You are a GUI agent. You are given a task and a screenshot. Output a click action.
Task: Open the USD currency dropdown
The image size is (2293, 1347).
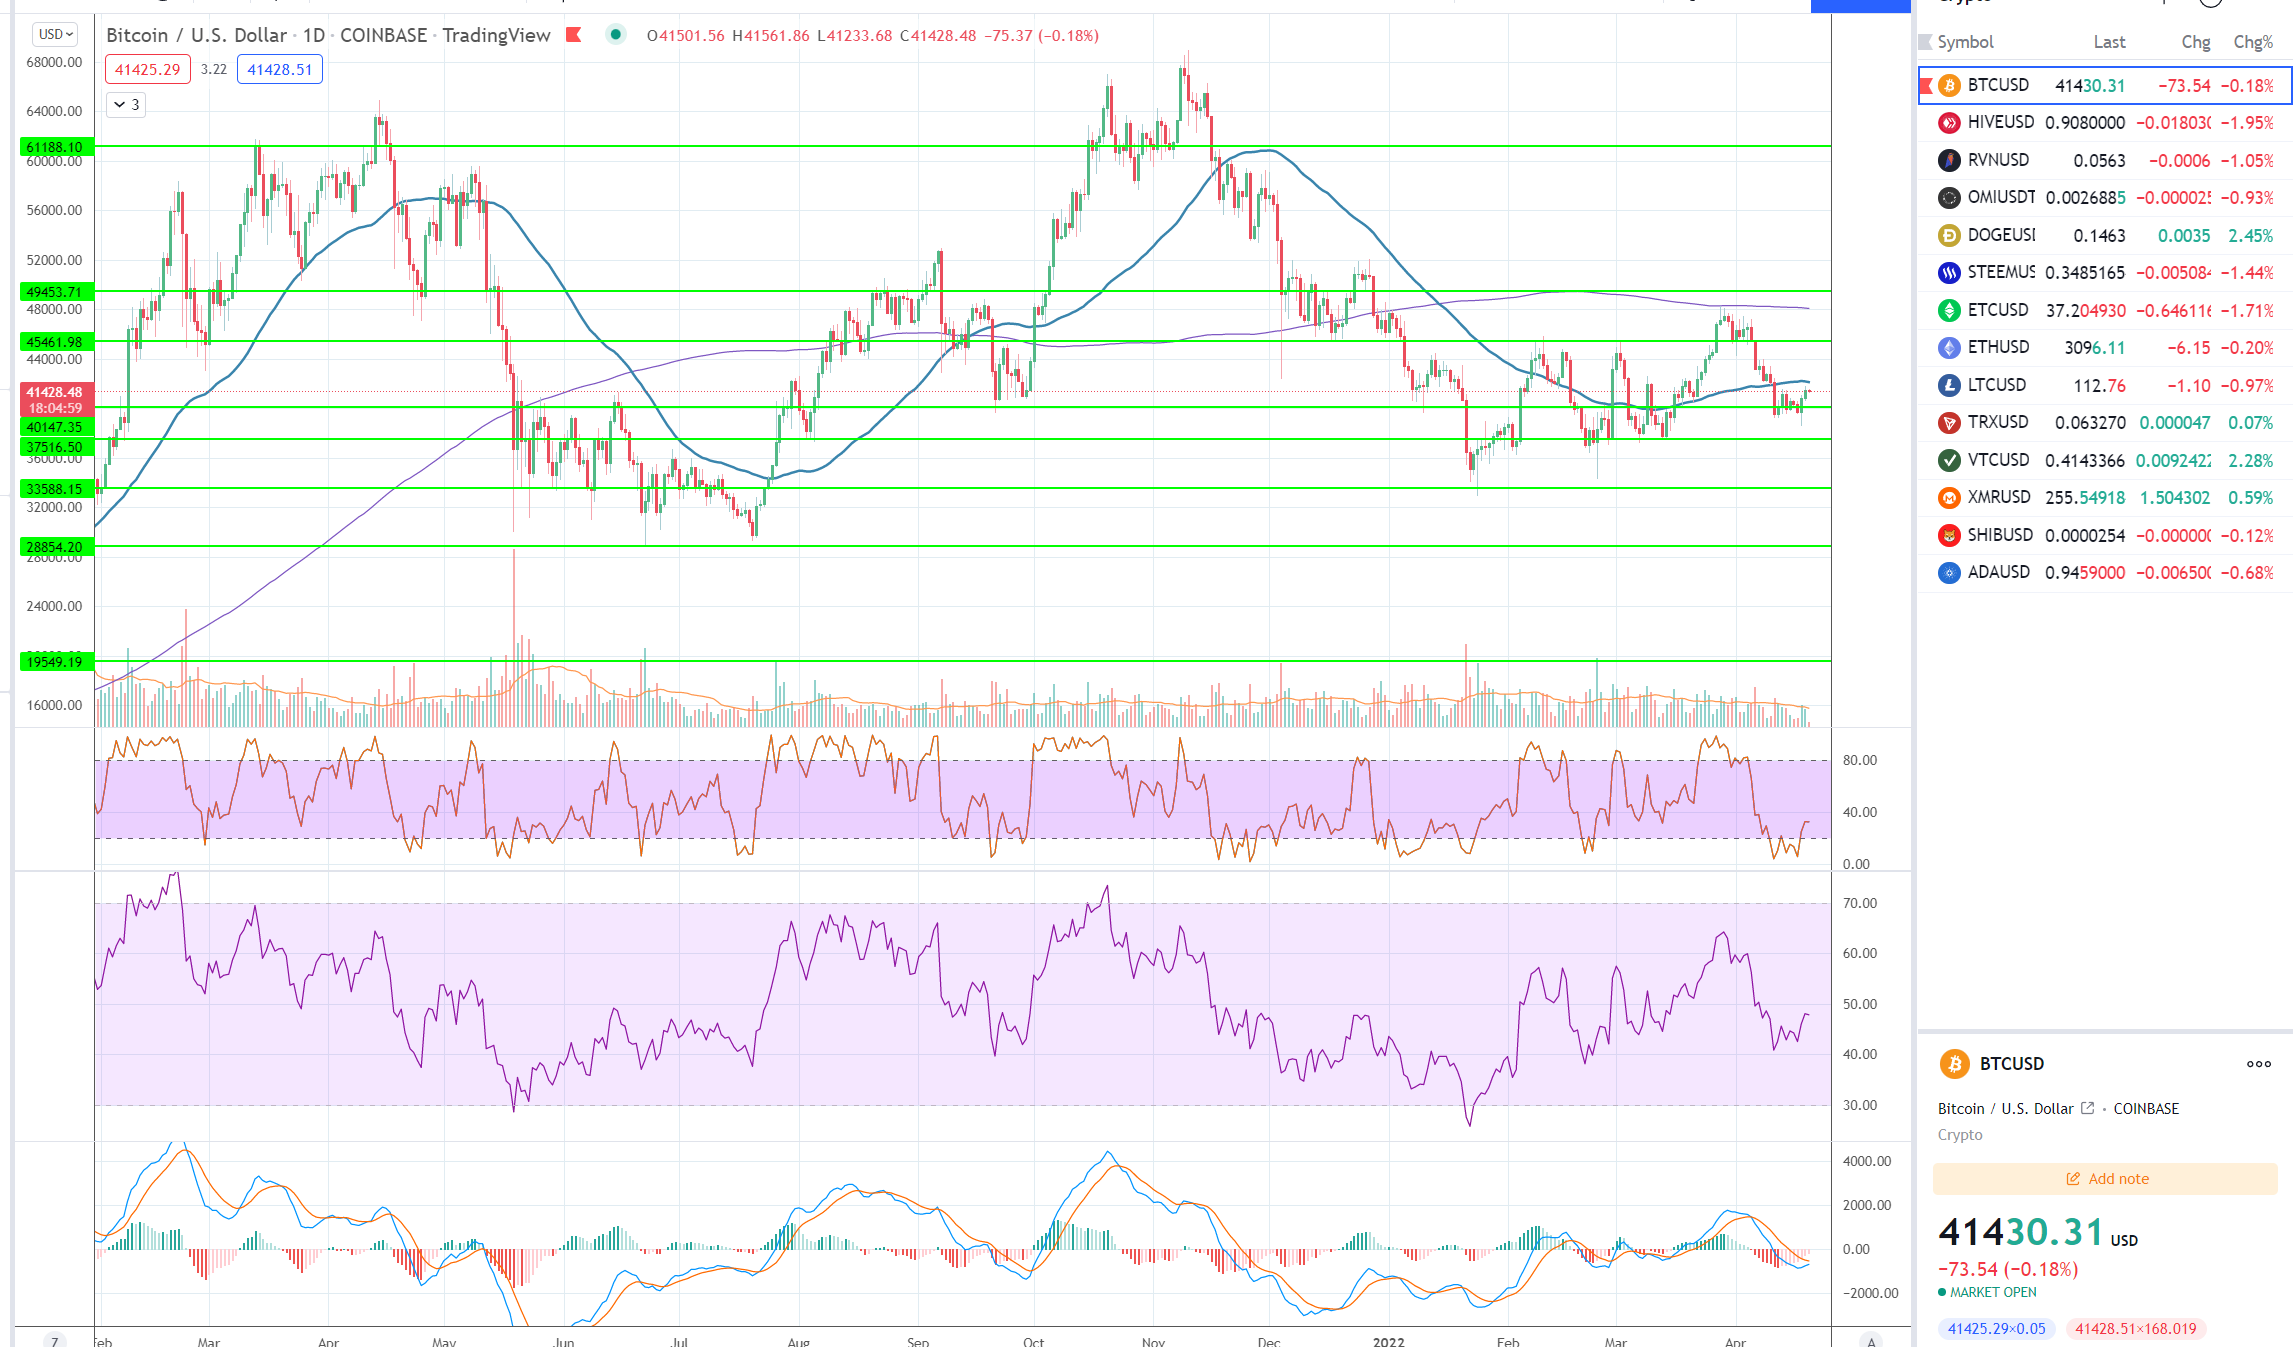(55, 34)
